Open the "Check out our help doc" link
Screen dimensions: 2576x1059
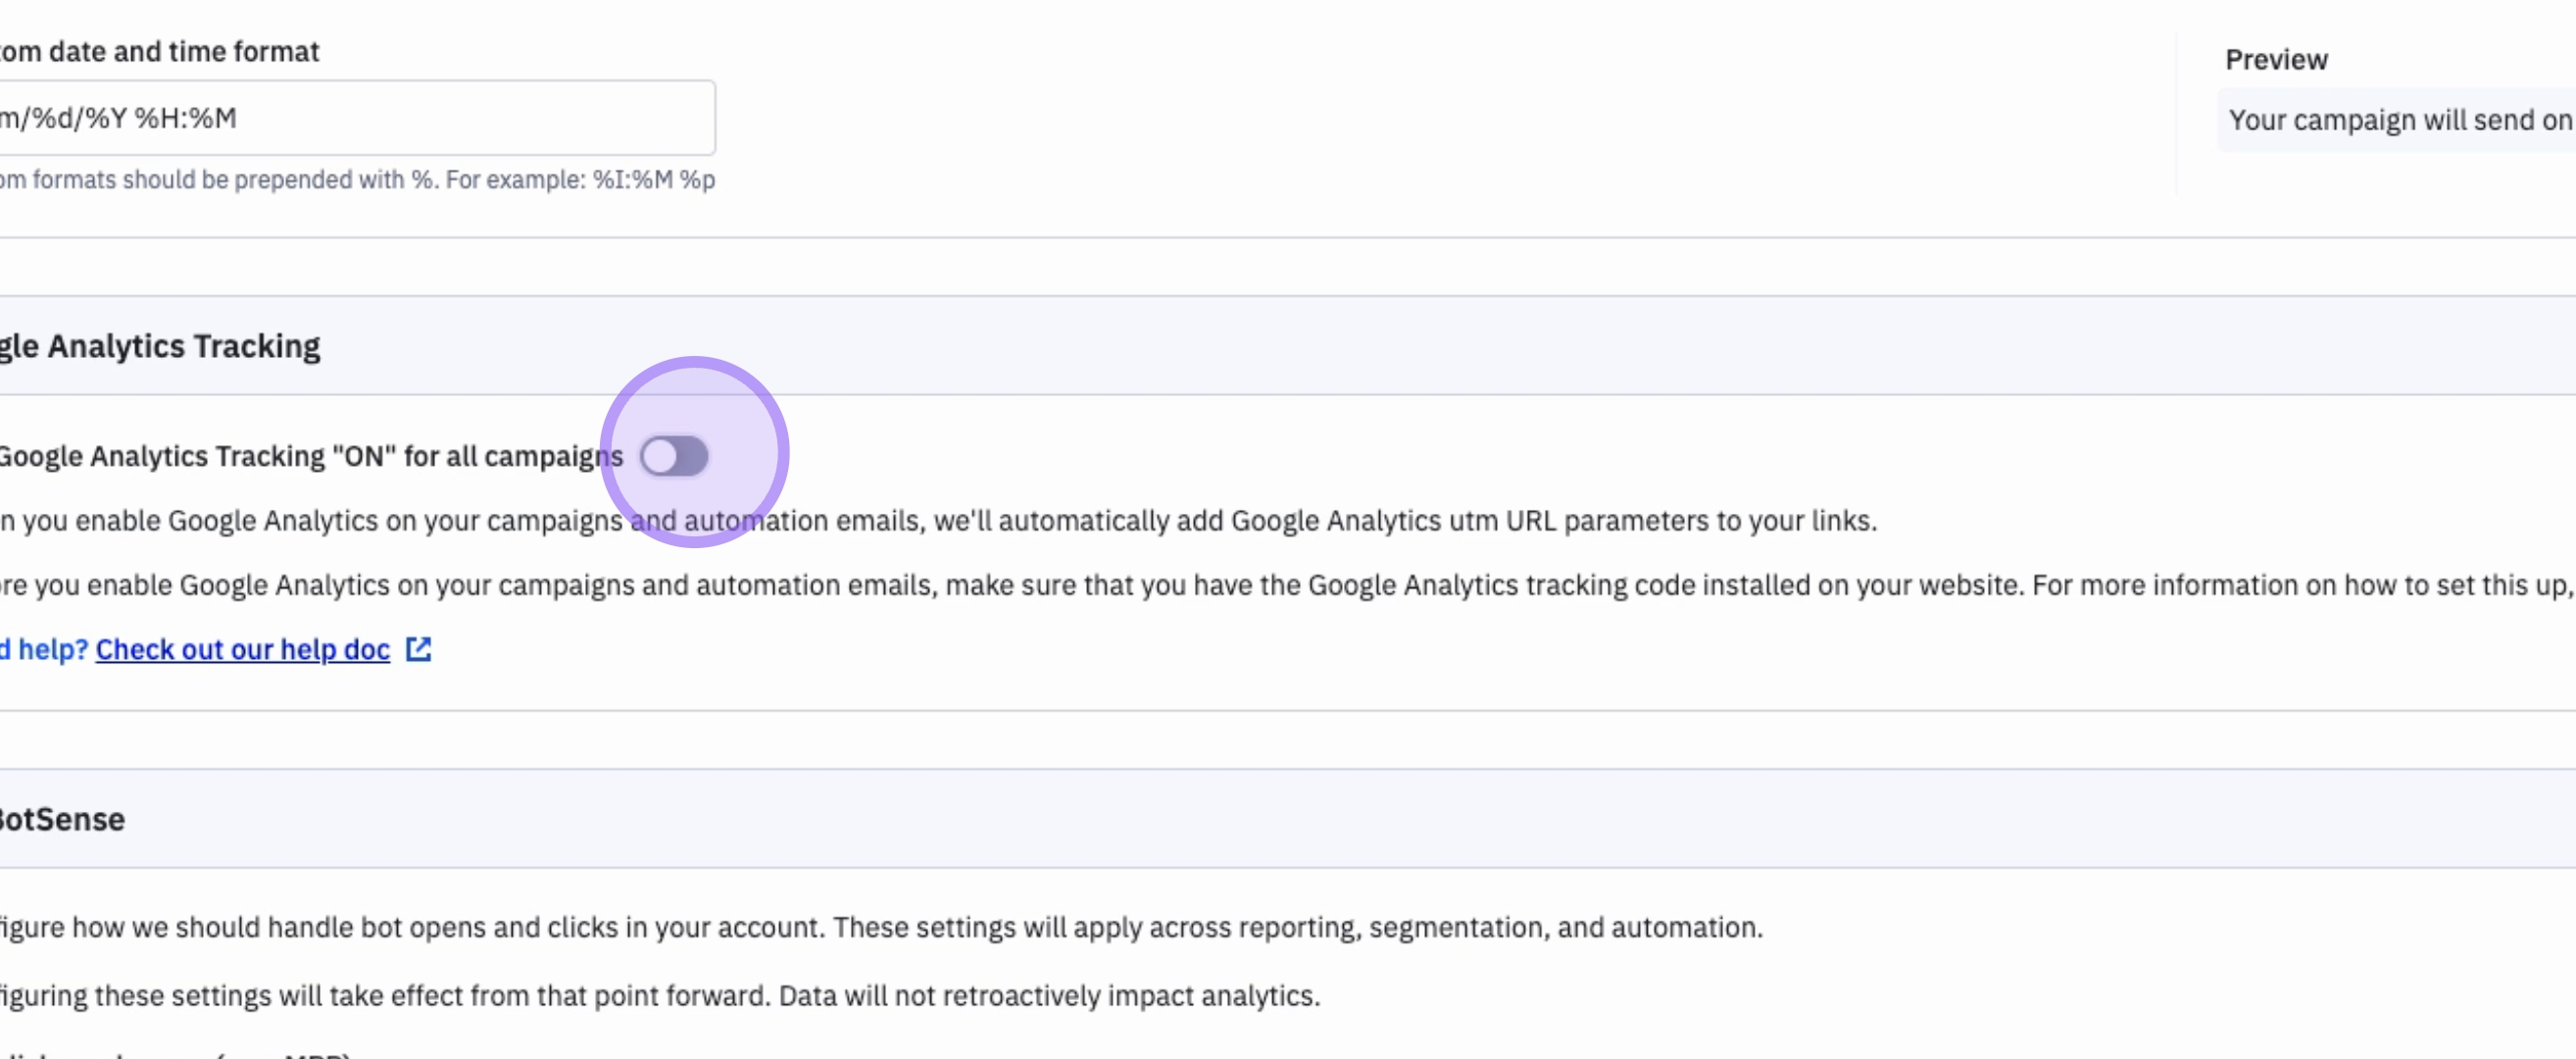click(242, 650)
